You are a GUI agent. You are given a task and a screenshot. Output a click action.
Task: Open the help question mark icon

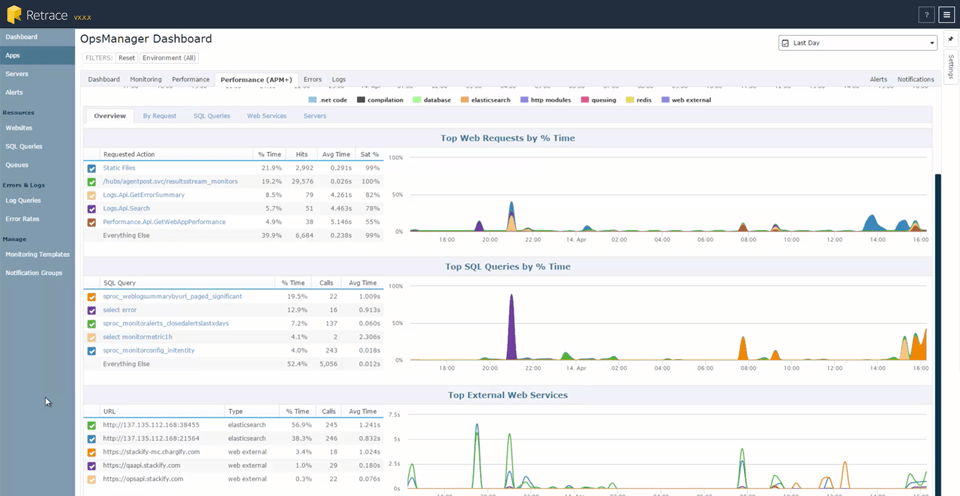coord(926,15)
